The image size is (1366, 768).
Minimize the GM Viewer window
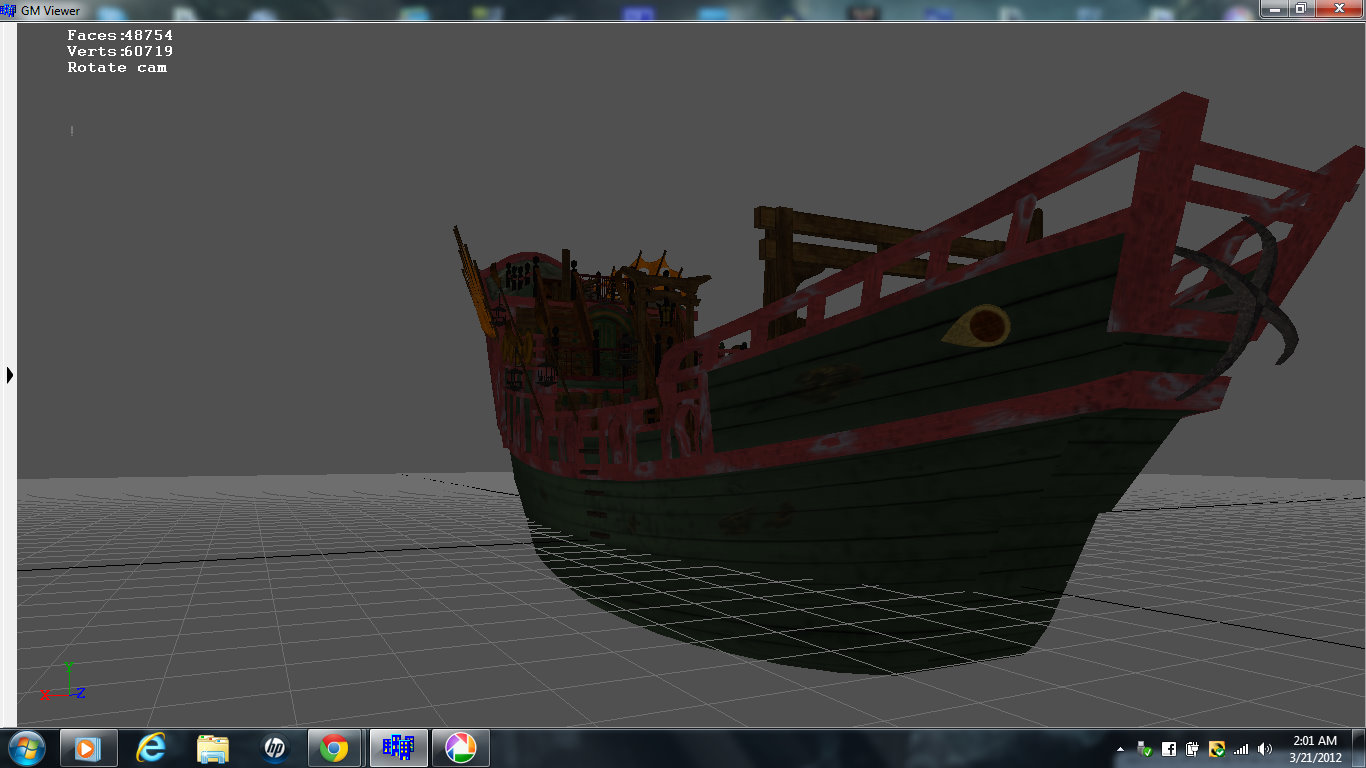[x=1273, y=8]
